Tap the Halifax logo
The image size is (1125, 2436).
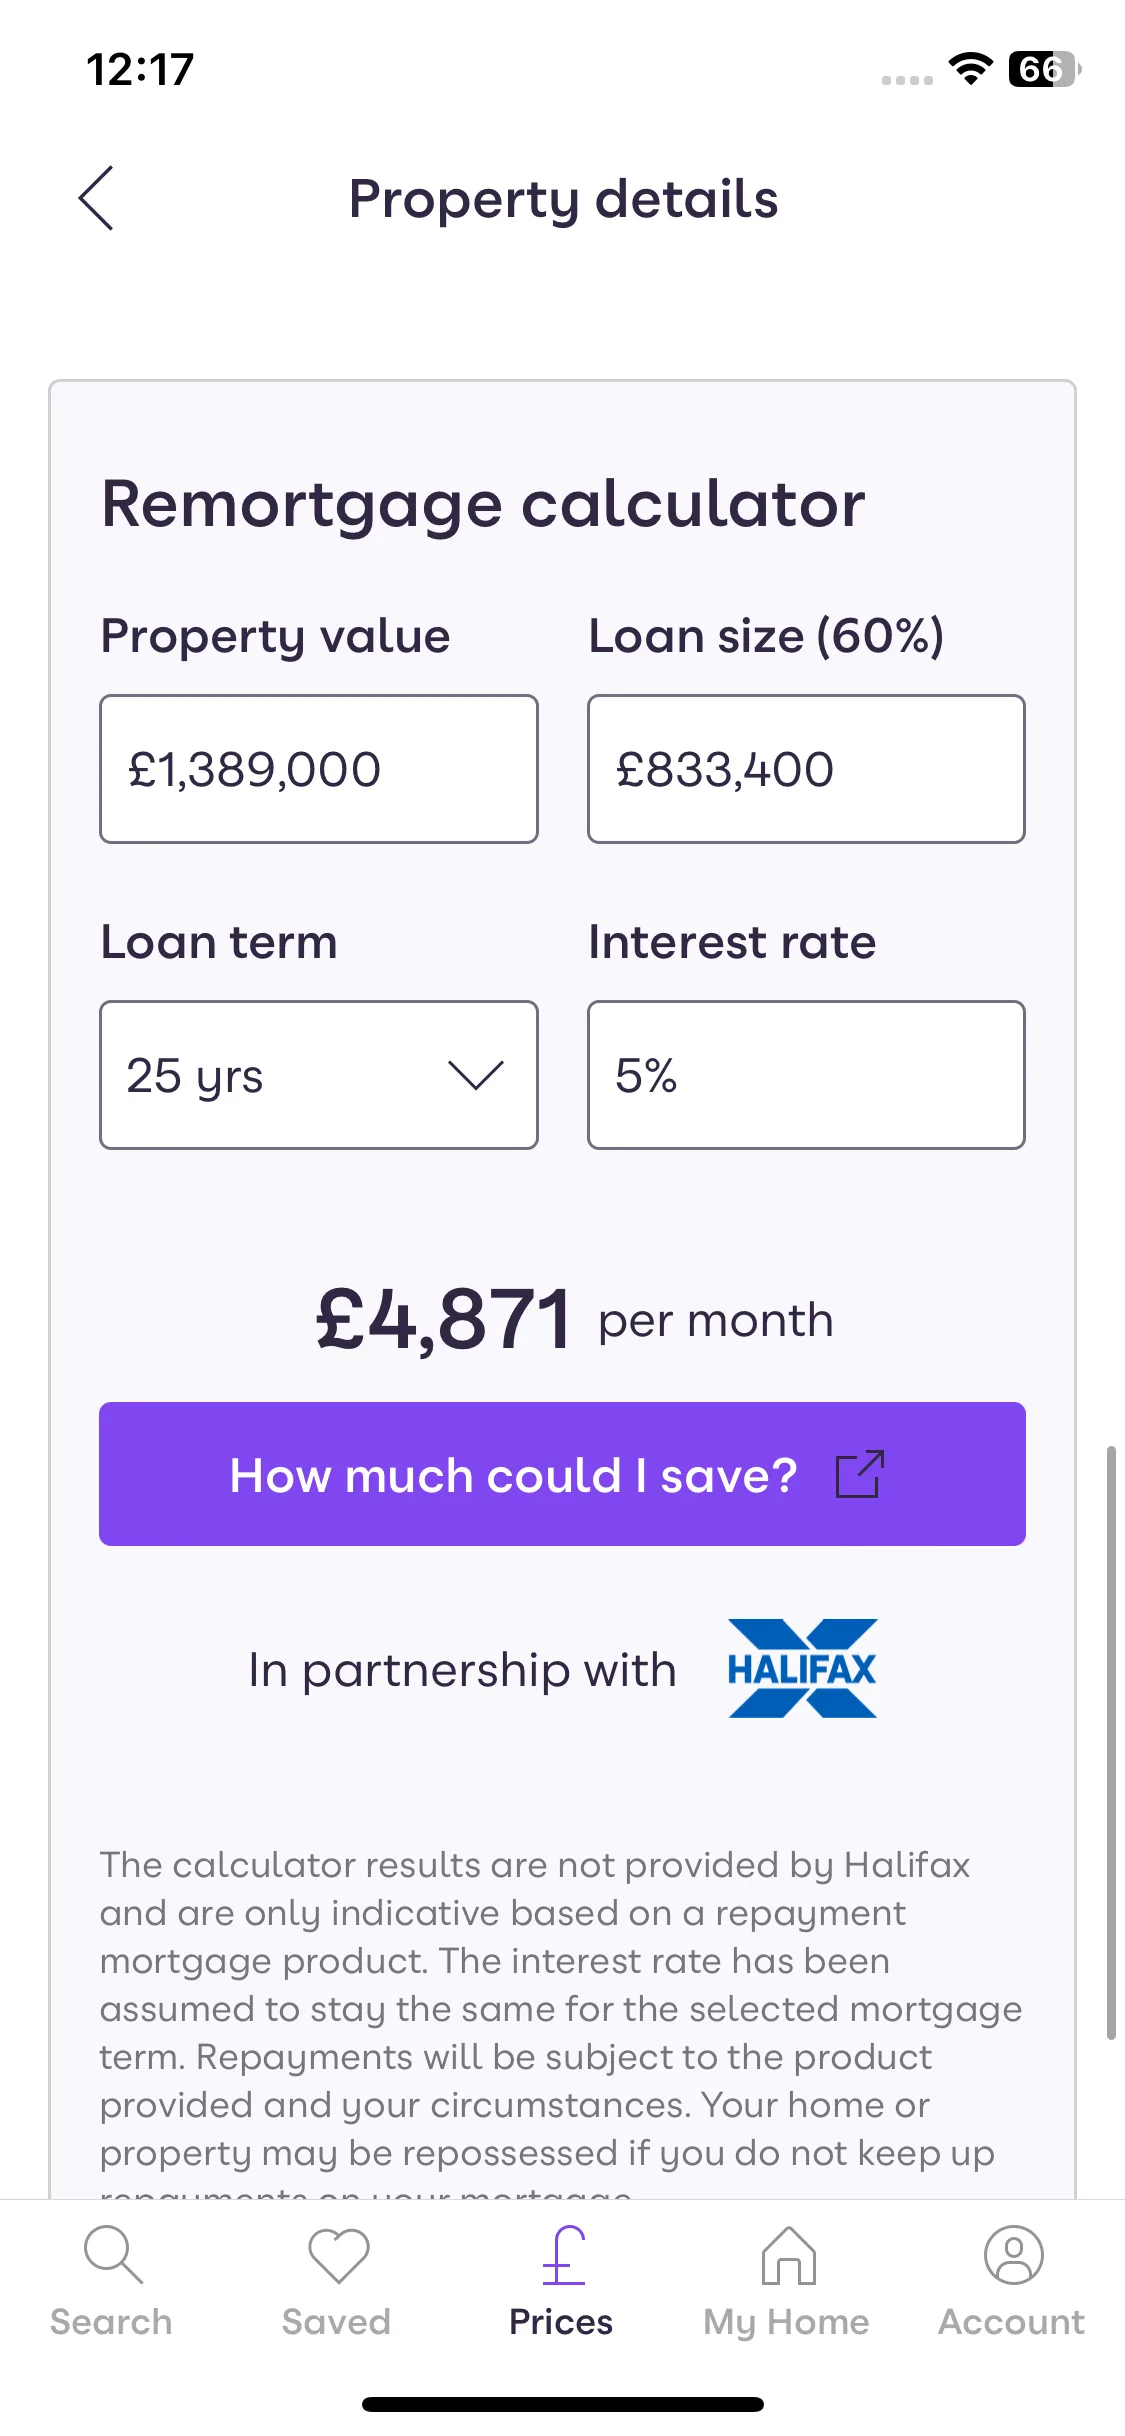[x=802, y=1668]
